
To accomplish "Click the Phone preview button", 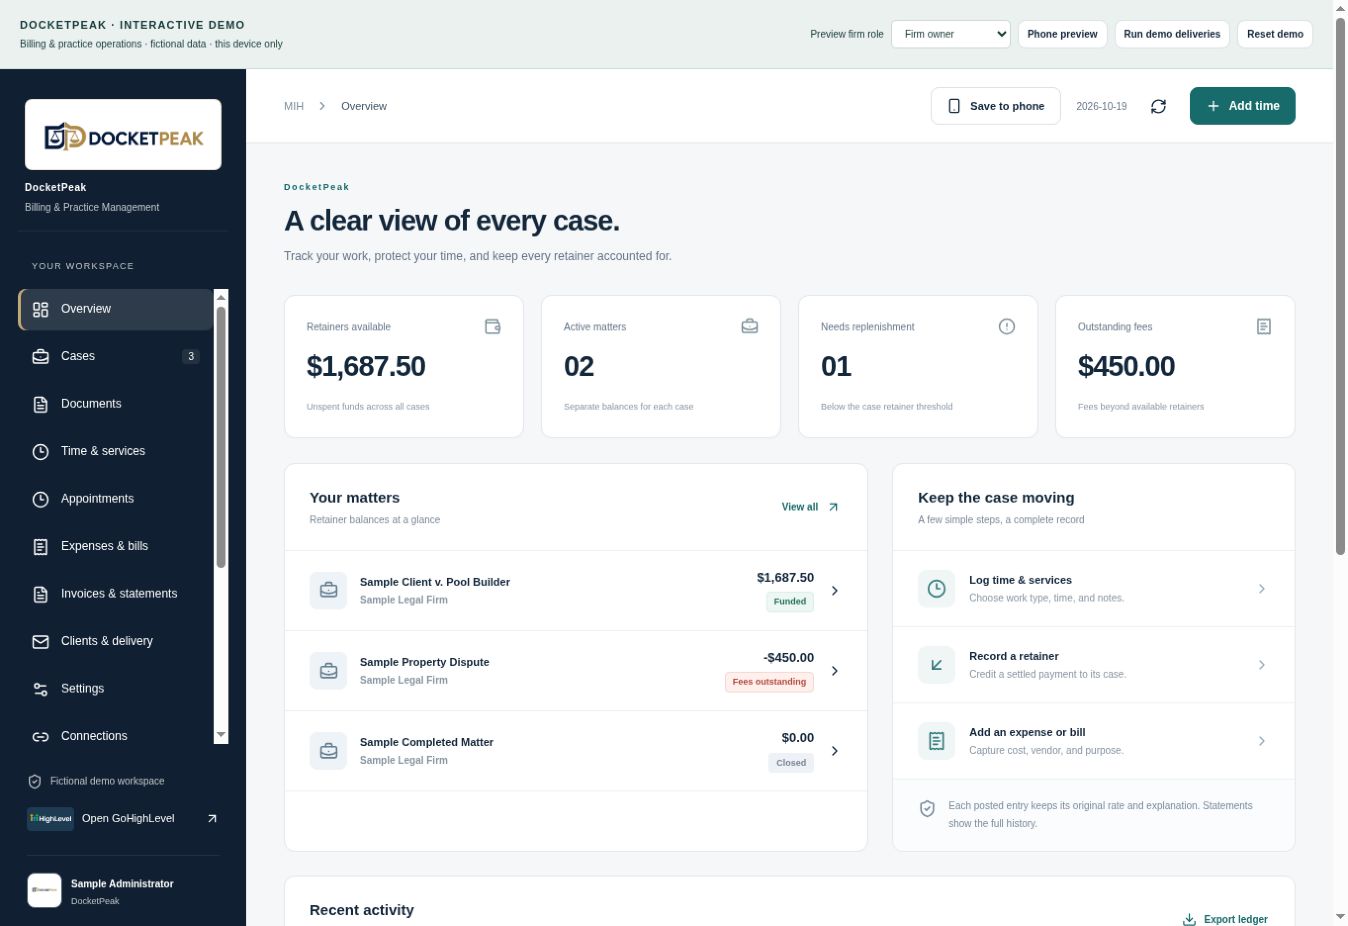I will pos(1062,34).
